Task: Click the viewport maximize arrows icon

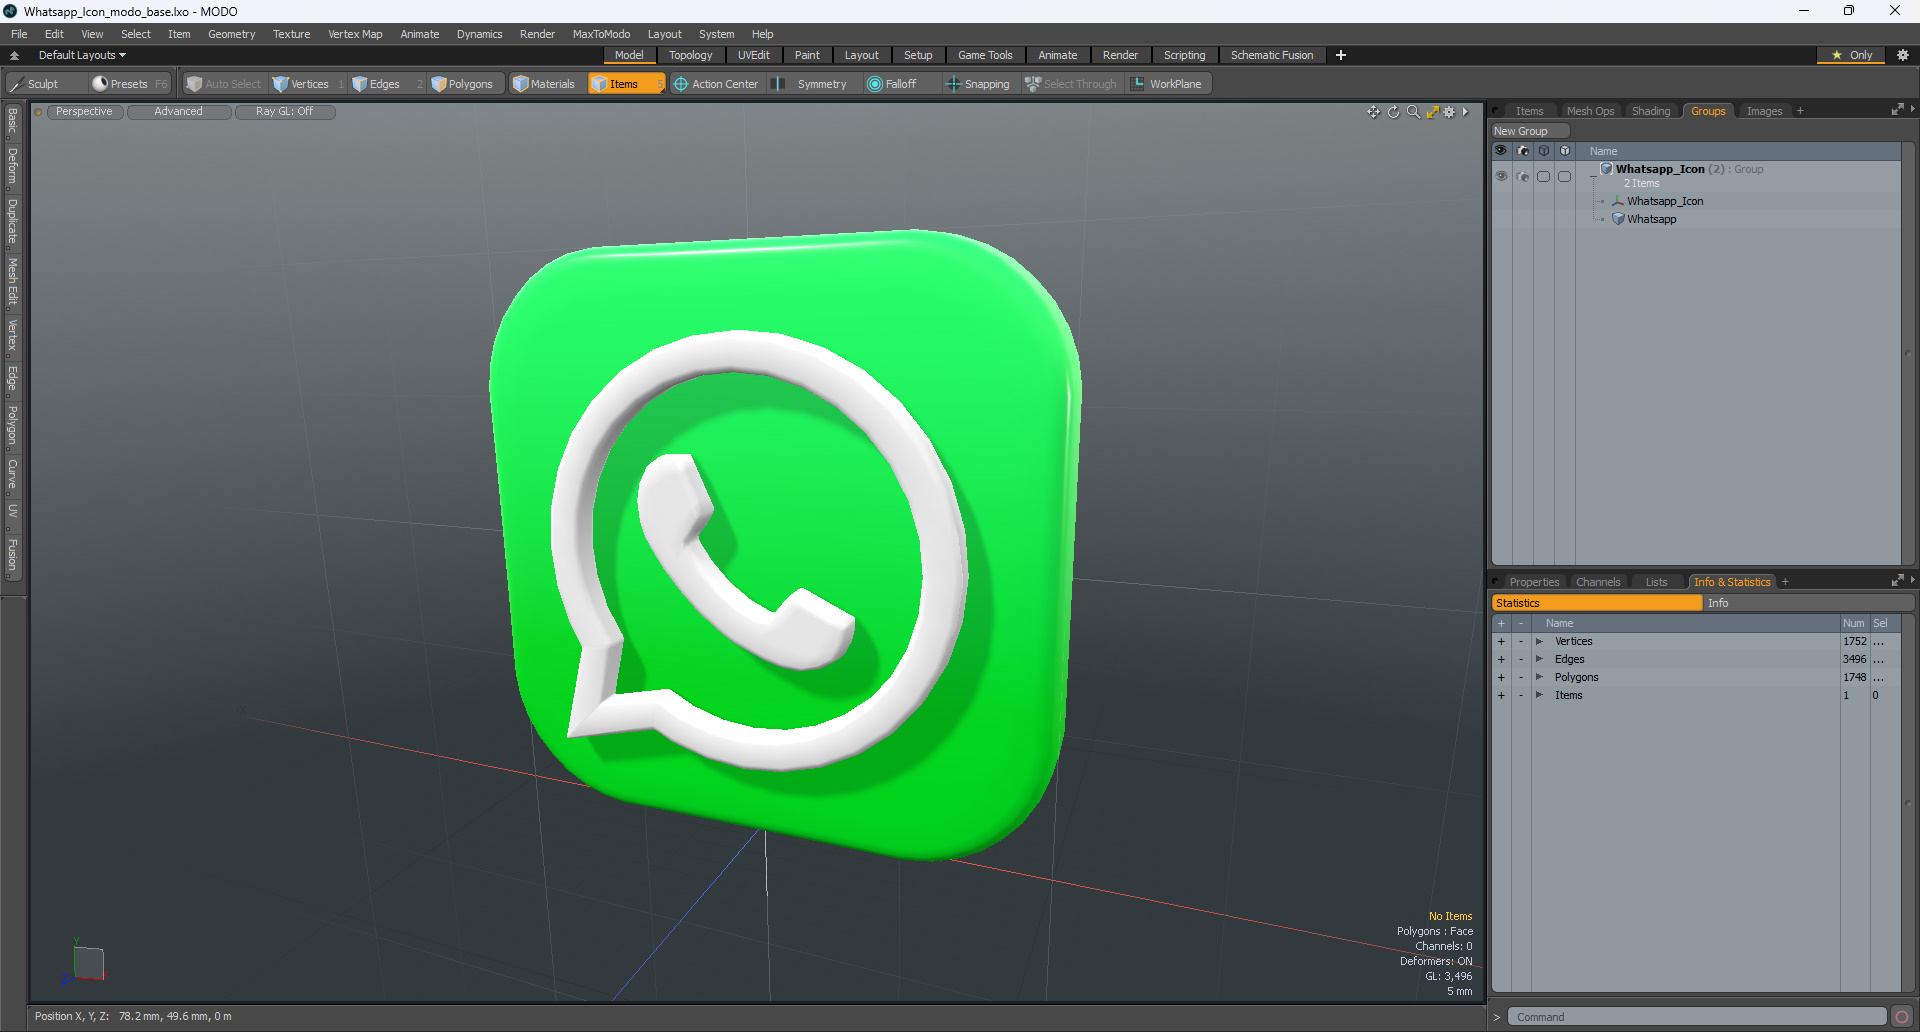Action: (1432, 112)
